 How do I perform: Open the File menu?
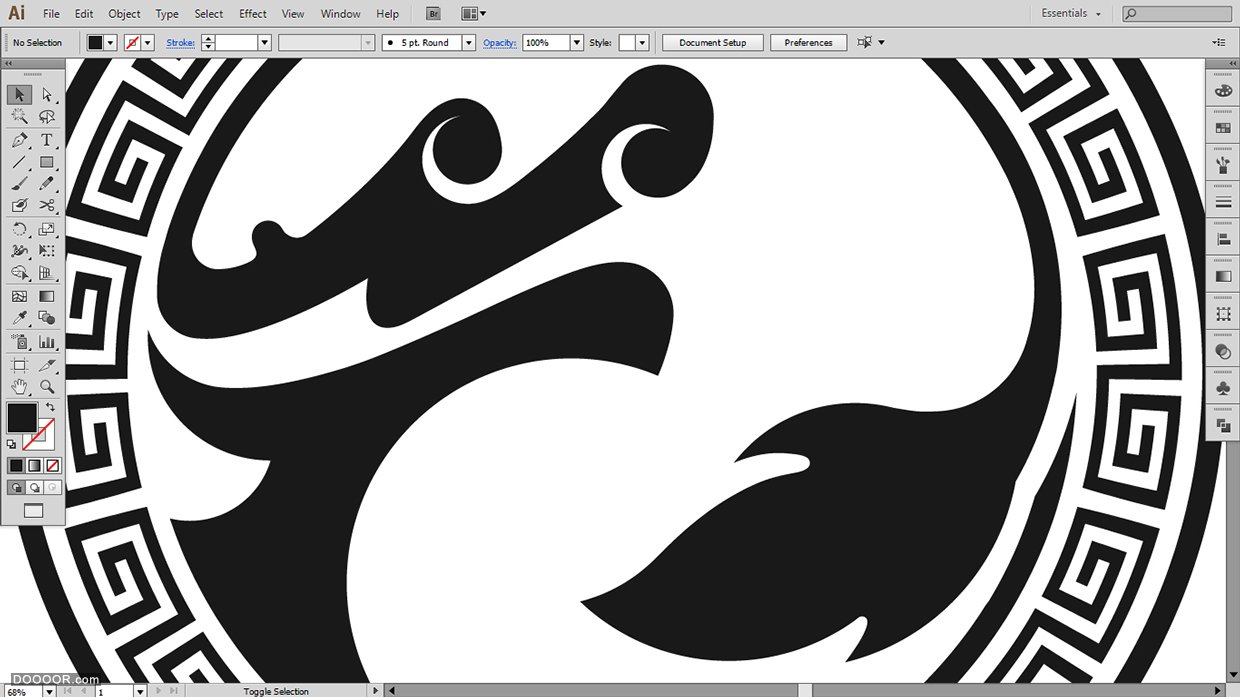(52, 14)
